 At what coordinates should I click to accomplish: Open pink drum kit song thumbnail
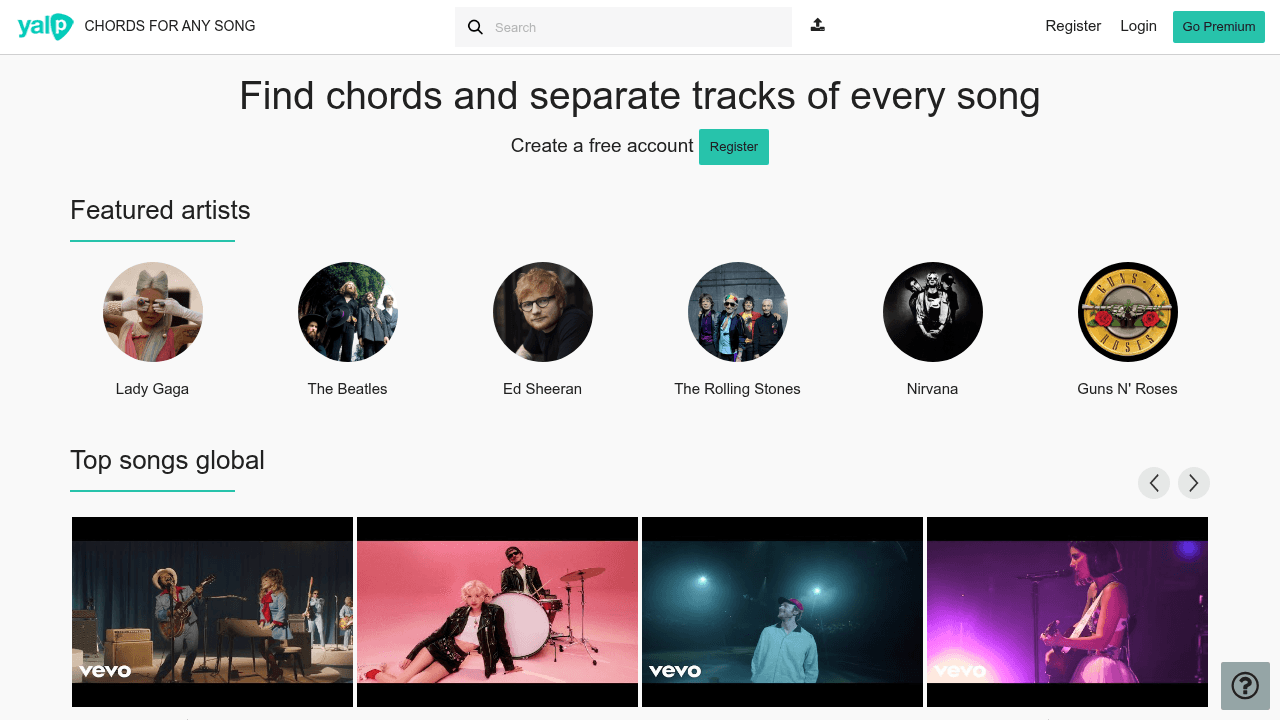(497, 612)
